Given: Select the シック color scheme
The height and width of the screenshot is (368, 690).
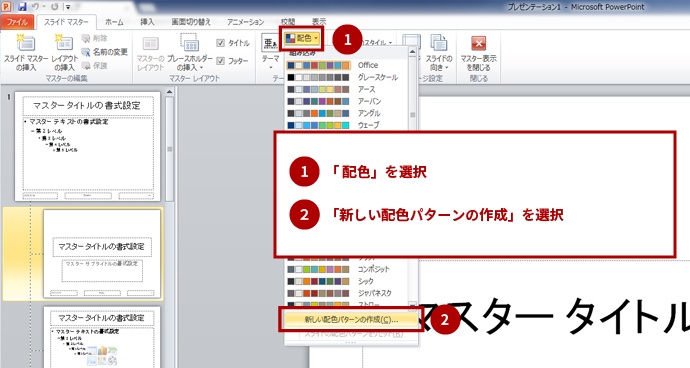Looking at the screenshot, I should [346, 281].
